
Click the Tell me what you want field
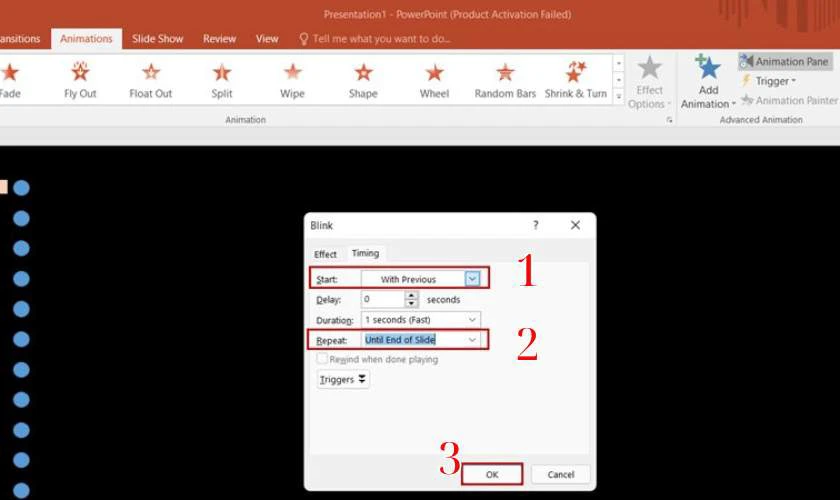381,39
